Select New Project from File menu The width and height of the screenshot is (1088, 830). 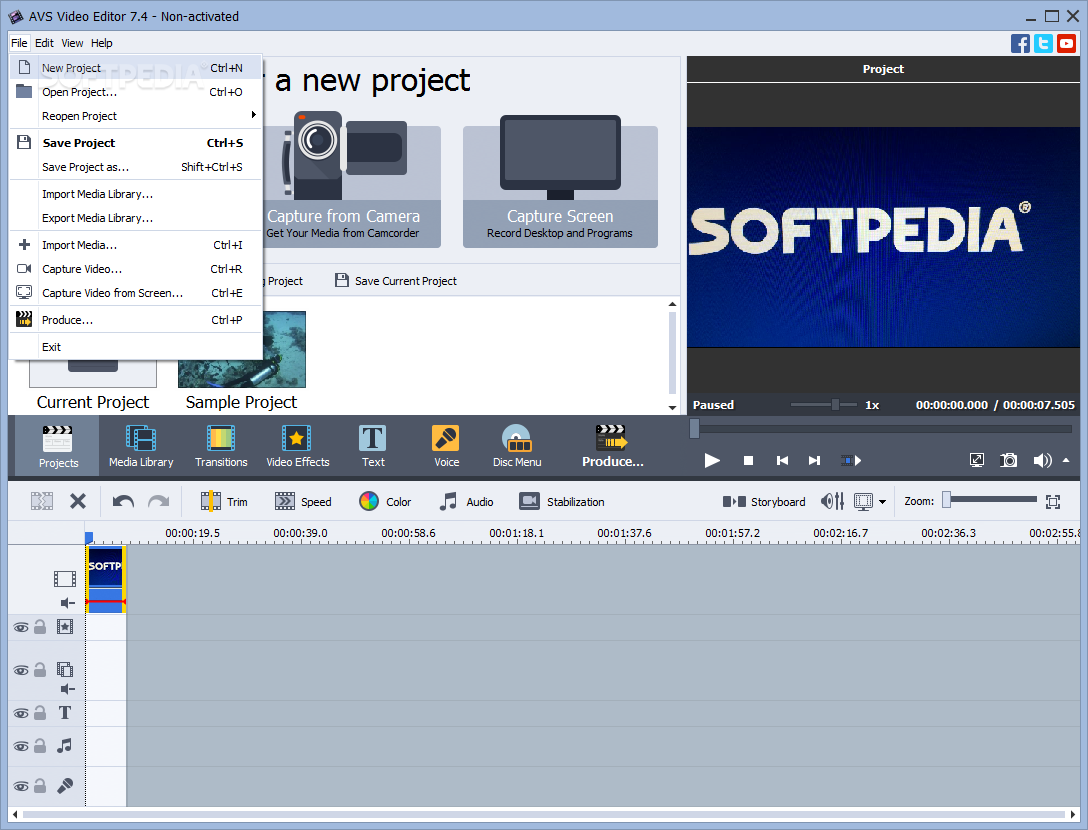pos(137,67)
